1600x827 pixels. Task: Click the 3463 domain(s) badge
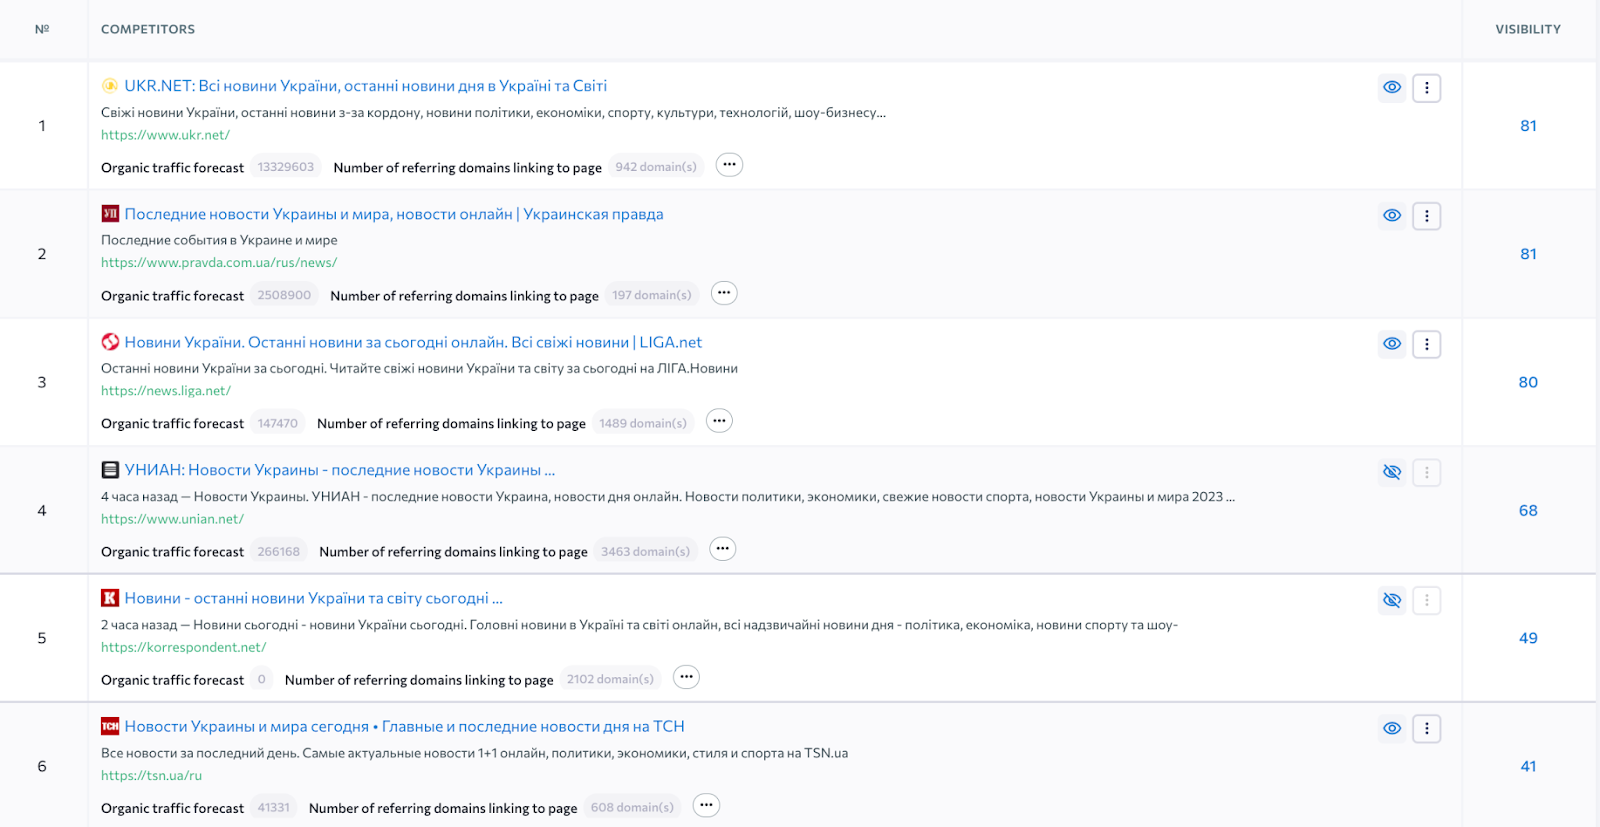click(645, 551)
